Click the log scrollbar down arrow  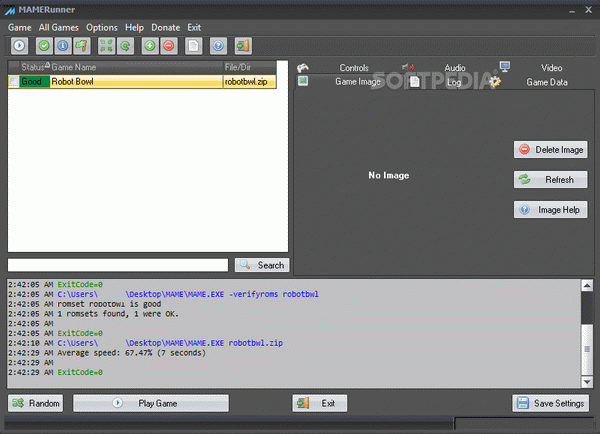point(587,382)
